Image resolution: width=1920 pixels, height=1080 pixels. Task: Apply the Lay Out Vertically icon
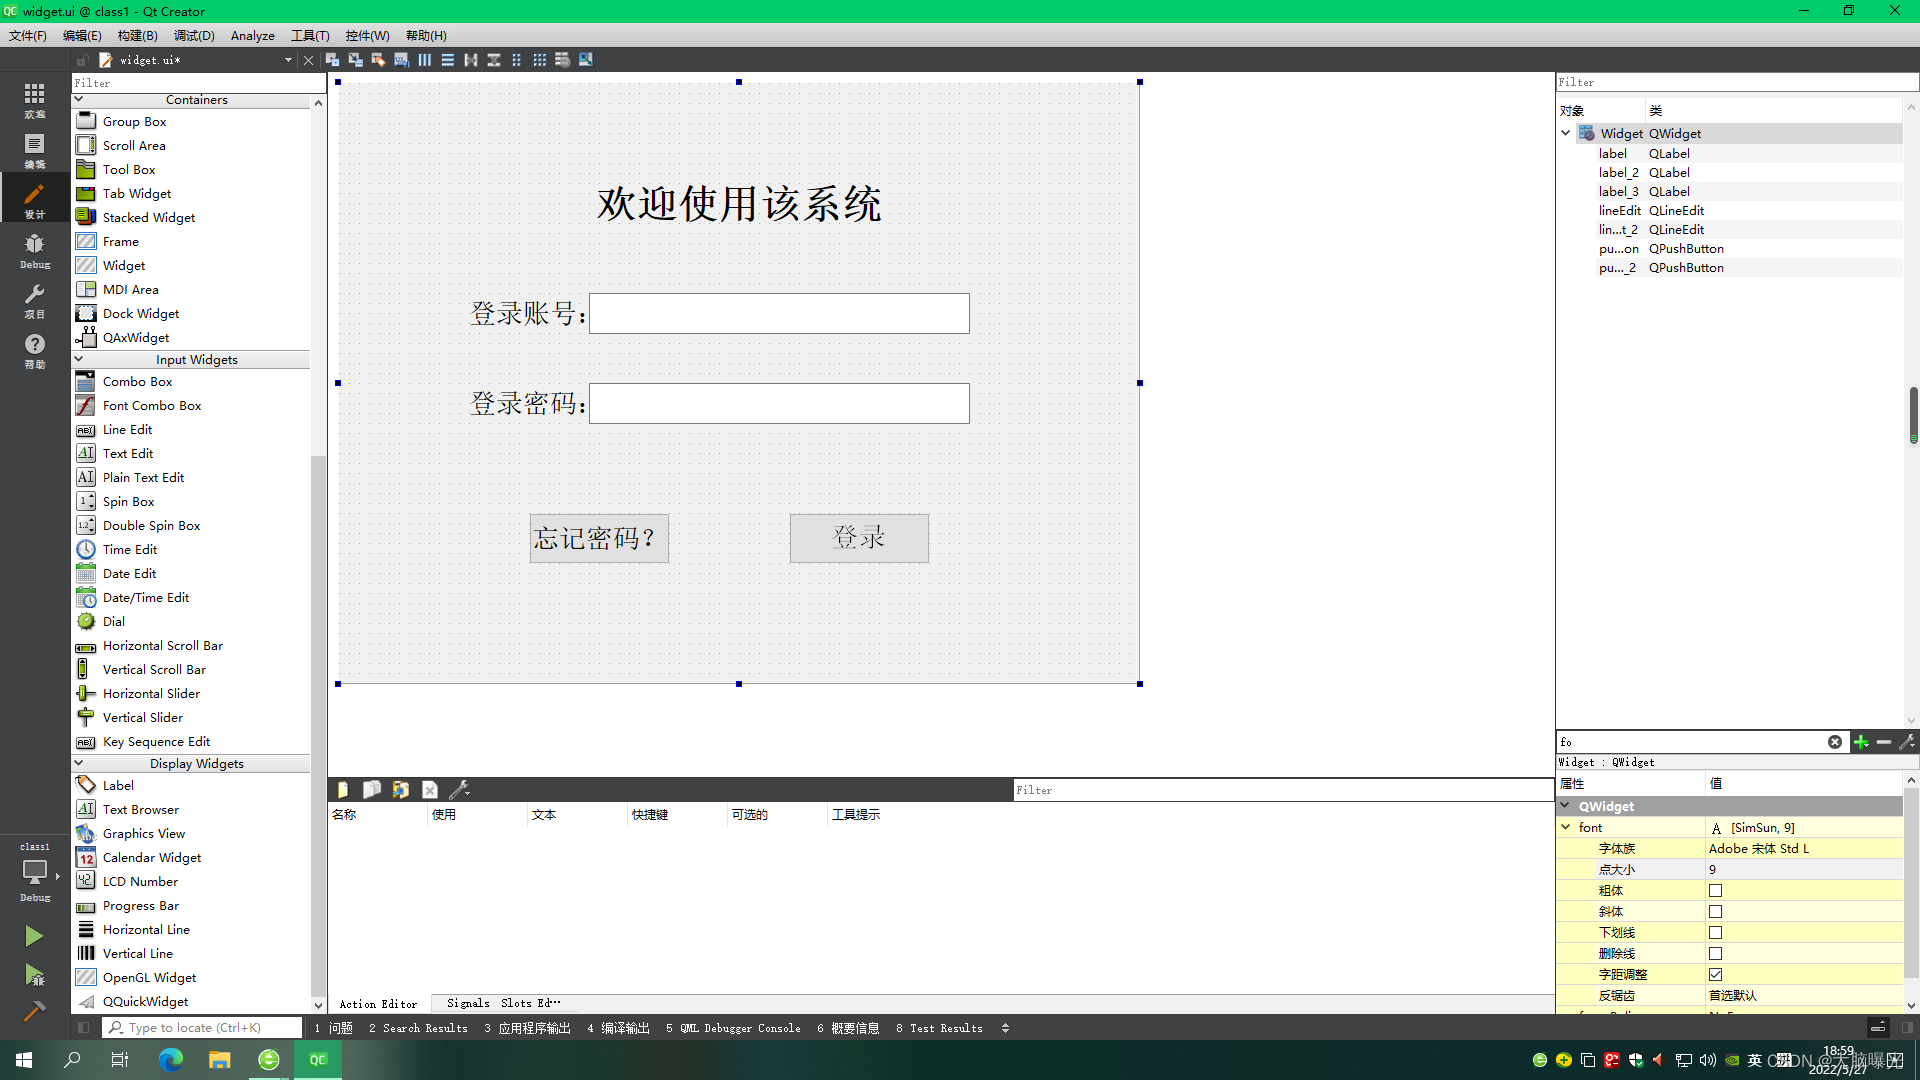448,59
